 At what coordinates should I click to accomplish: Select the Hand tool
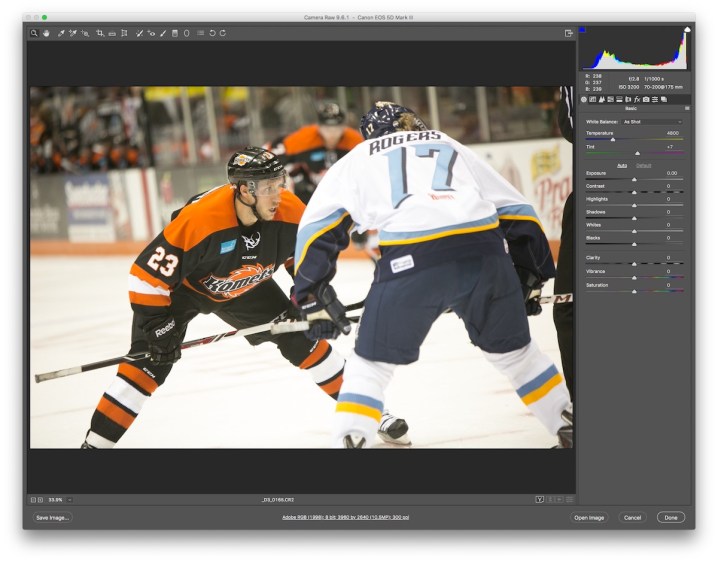(45, 33)
